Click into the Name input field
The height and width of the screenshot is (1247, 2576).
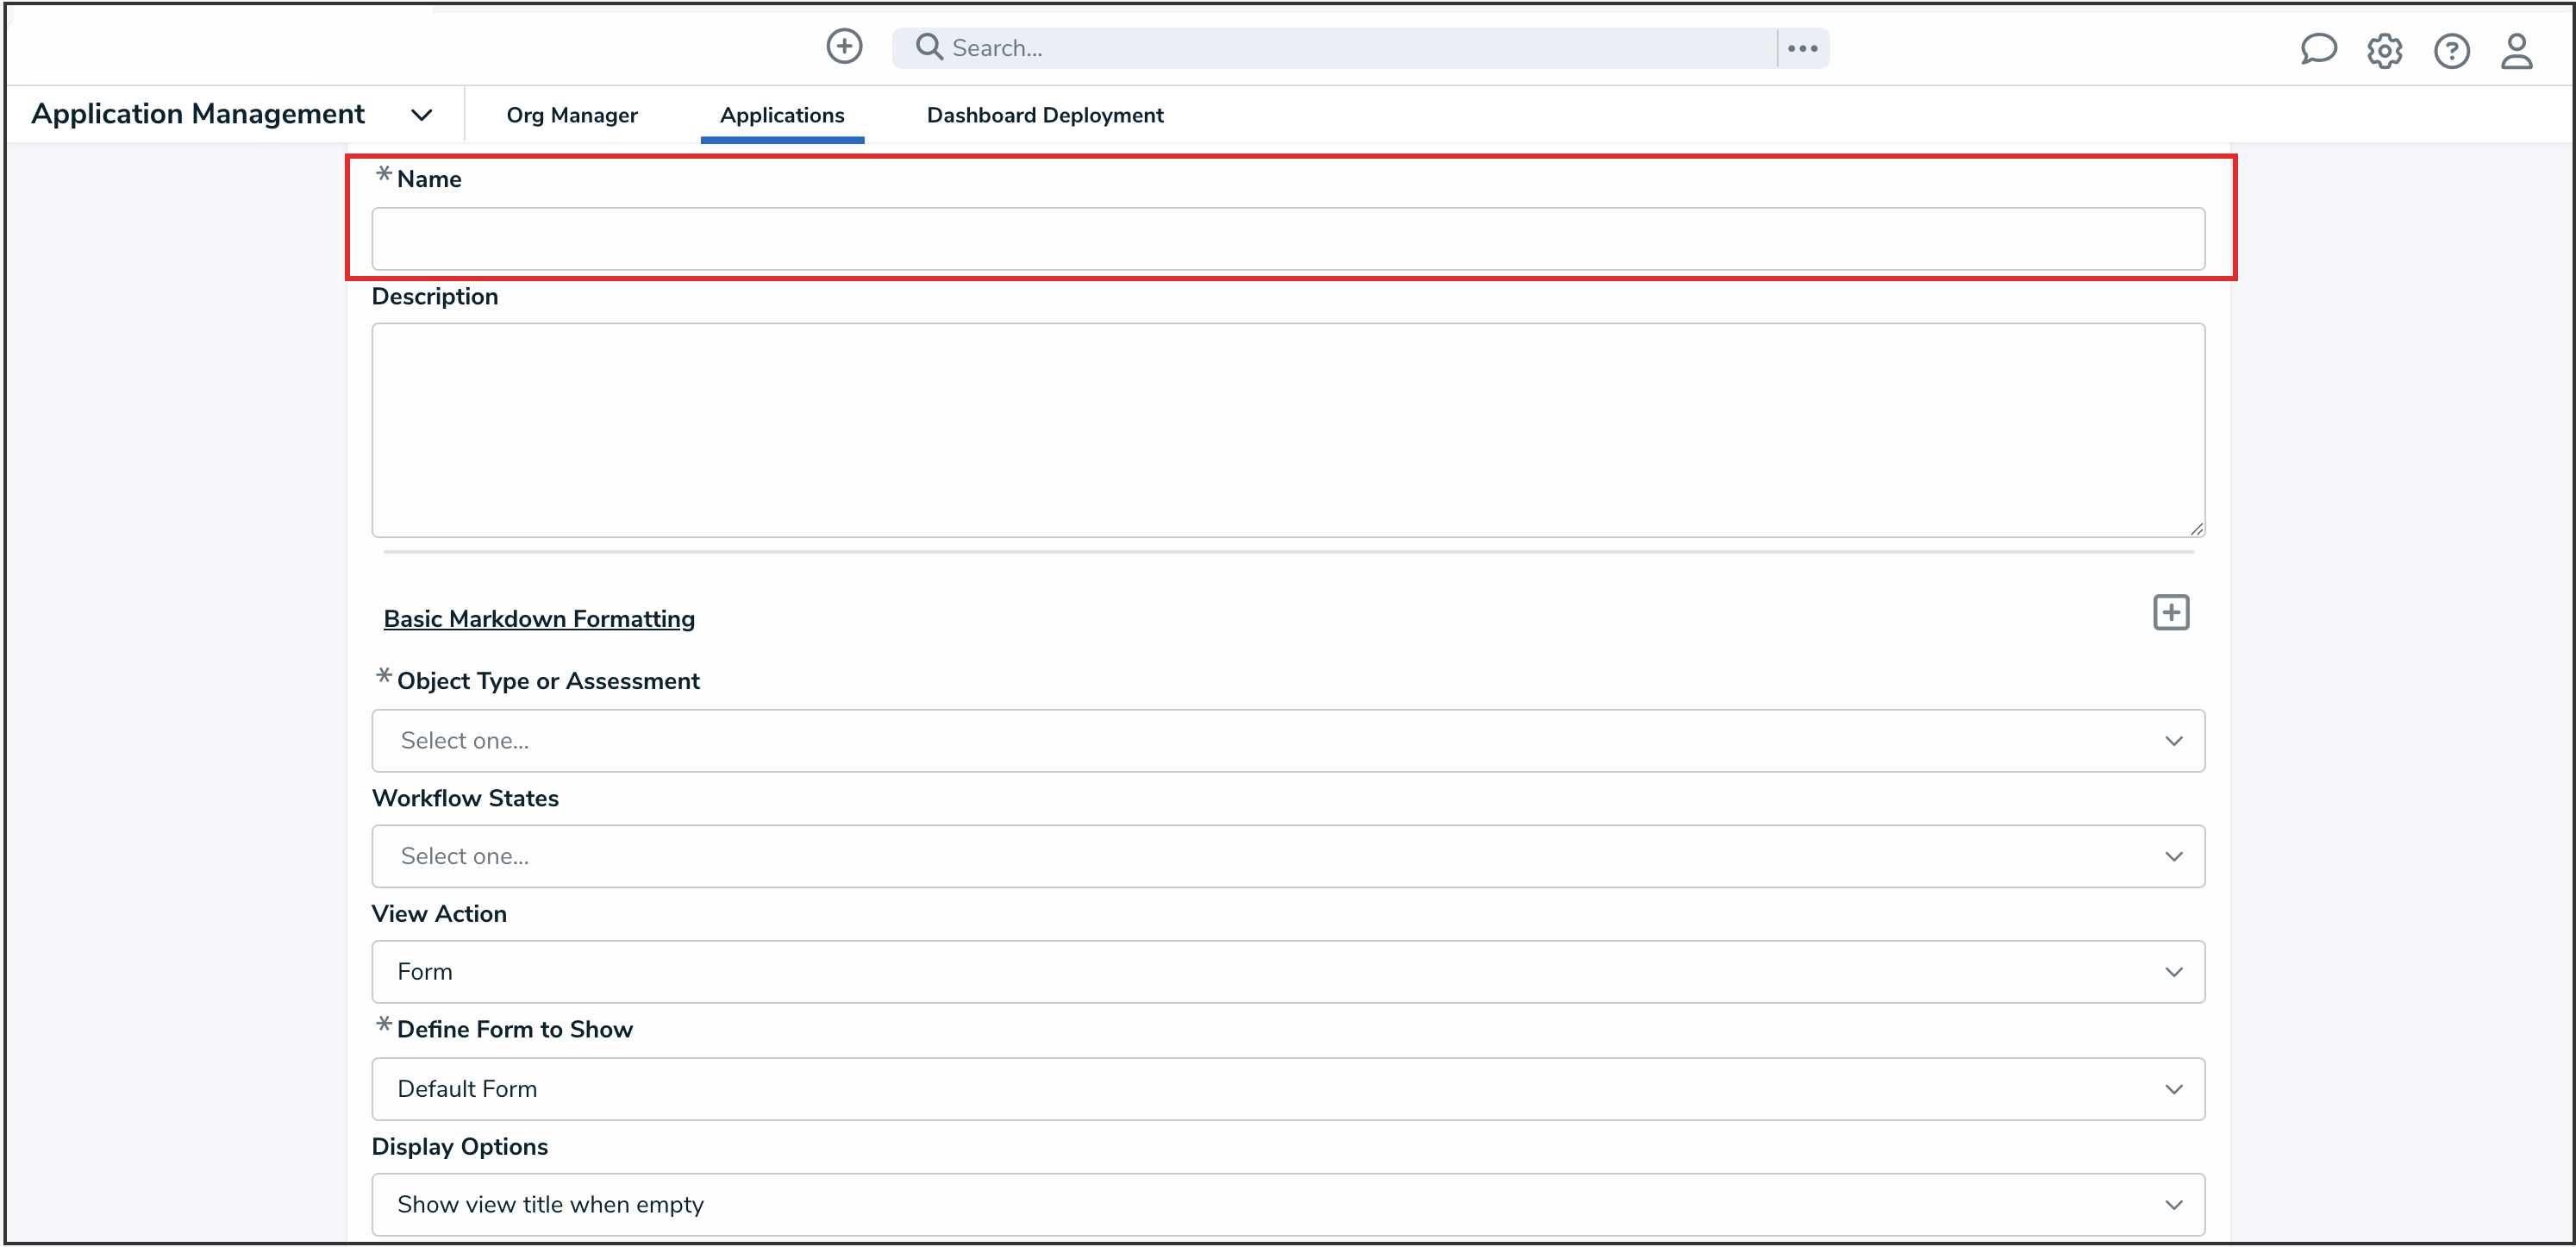(x=1287, y=239)
